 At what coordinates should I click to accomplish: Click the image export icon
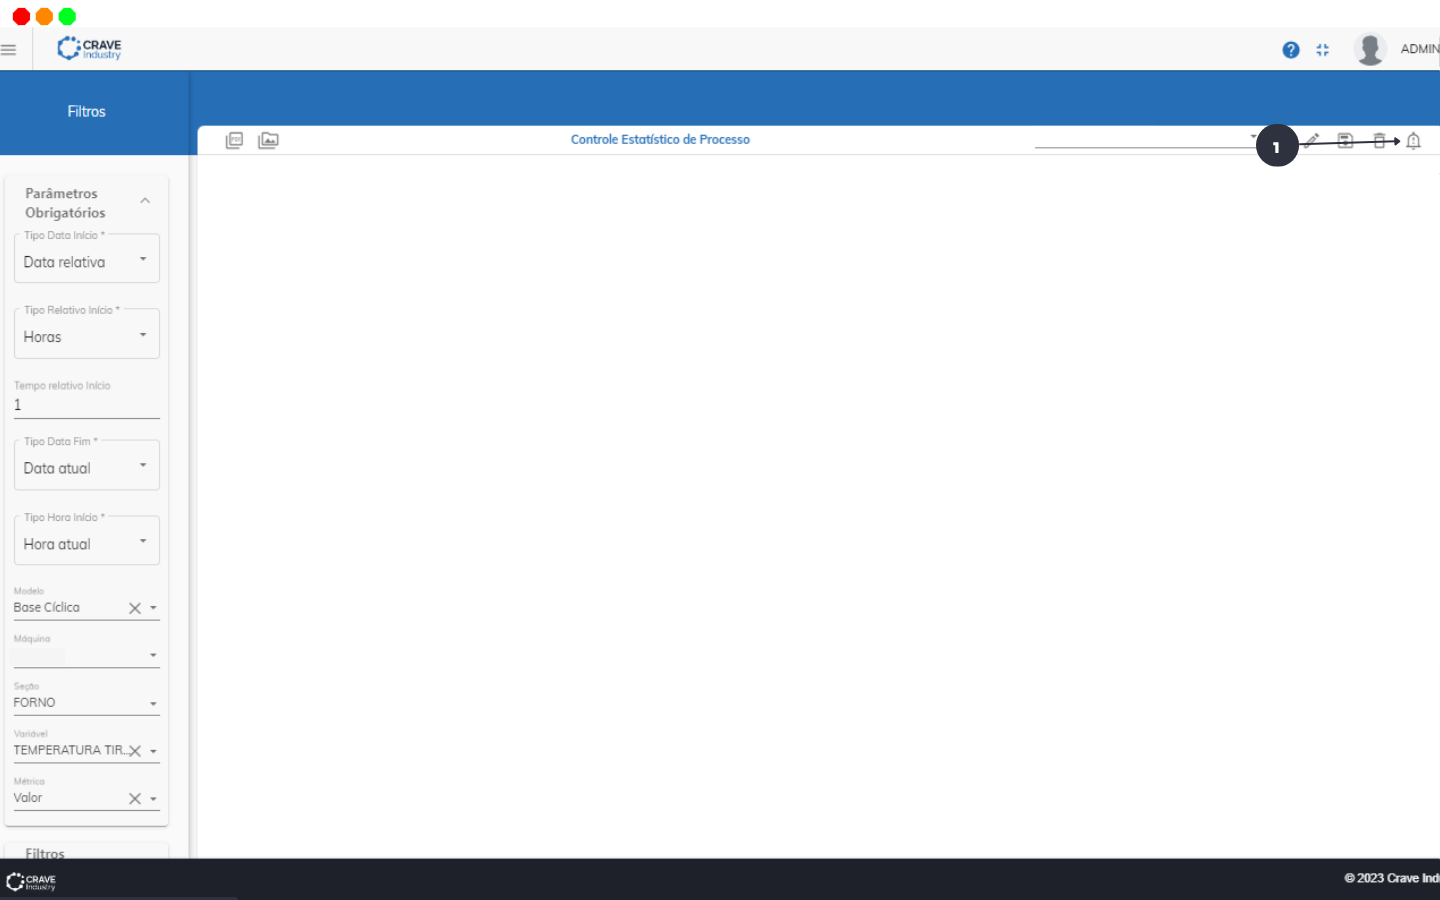[268, 140]
